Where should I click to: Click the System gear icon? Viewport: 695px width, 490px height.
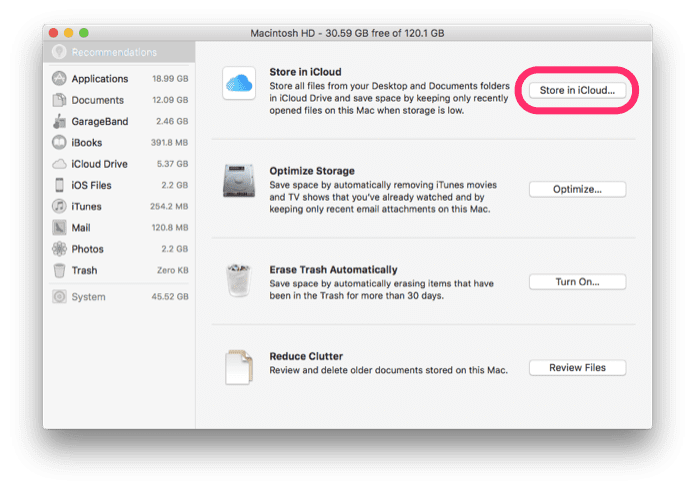(59, 296)
